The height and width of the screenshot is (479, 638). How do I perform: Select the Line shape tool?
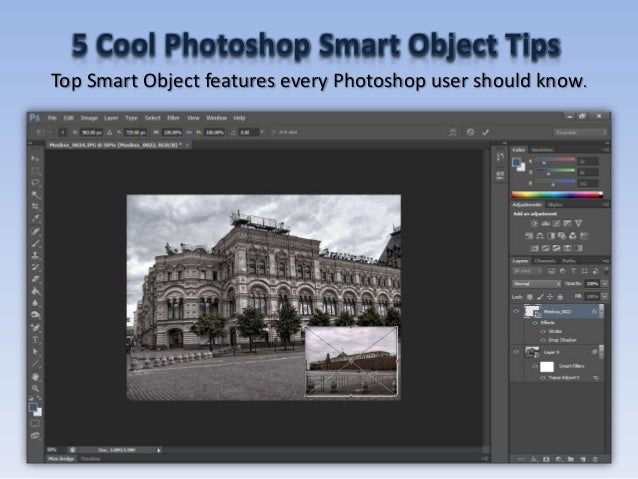click(x=35, y=363)
